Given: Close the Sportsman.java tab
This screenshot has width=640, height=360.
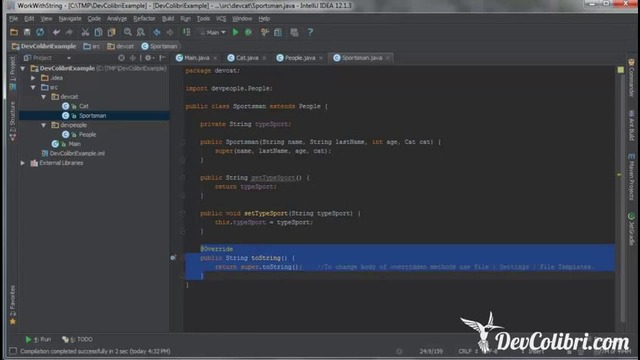Looking at the screenshot, I should 388,58.
